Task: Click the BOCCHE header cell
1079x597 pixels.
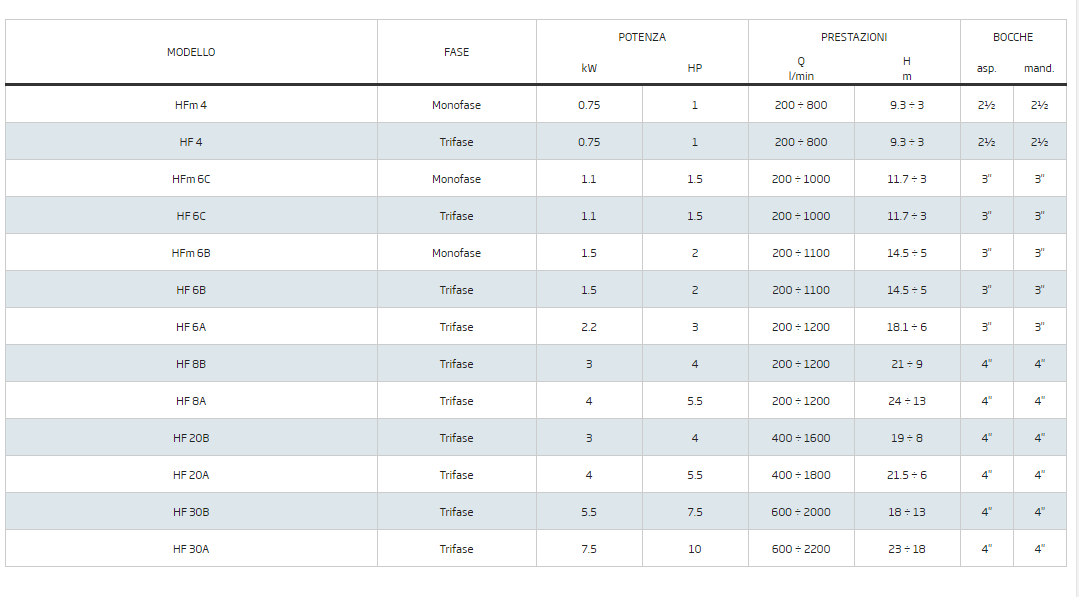Action: pos(1013,37)
